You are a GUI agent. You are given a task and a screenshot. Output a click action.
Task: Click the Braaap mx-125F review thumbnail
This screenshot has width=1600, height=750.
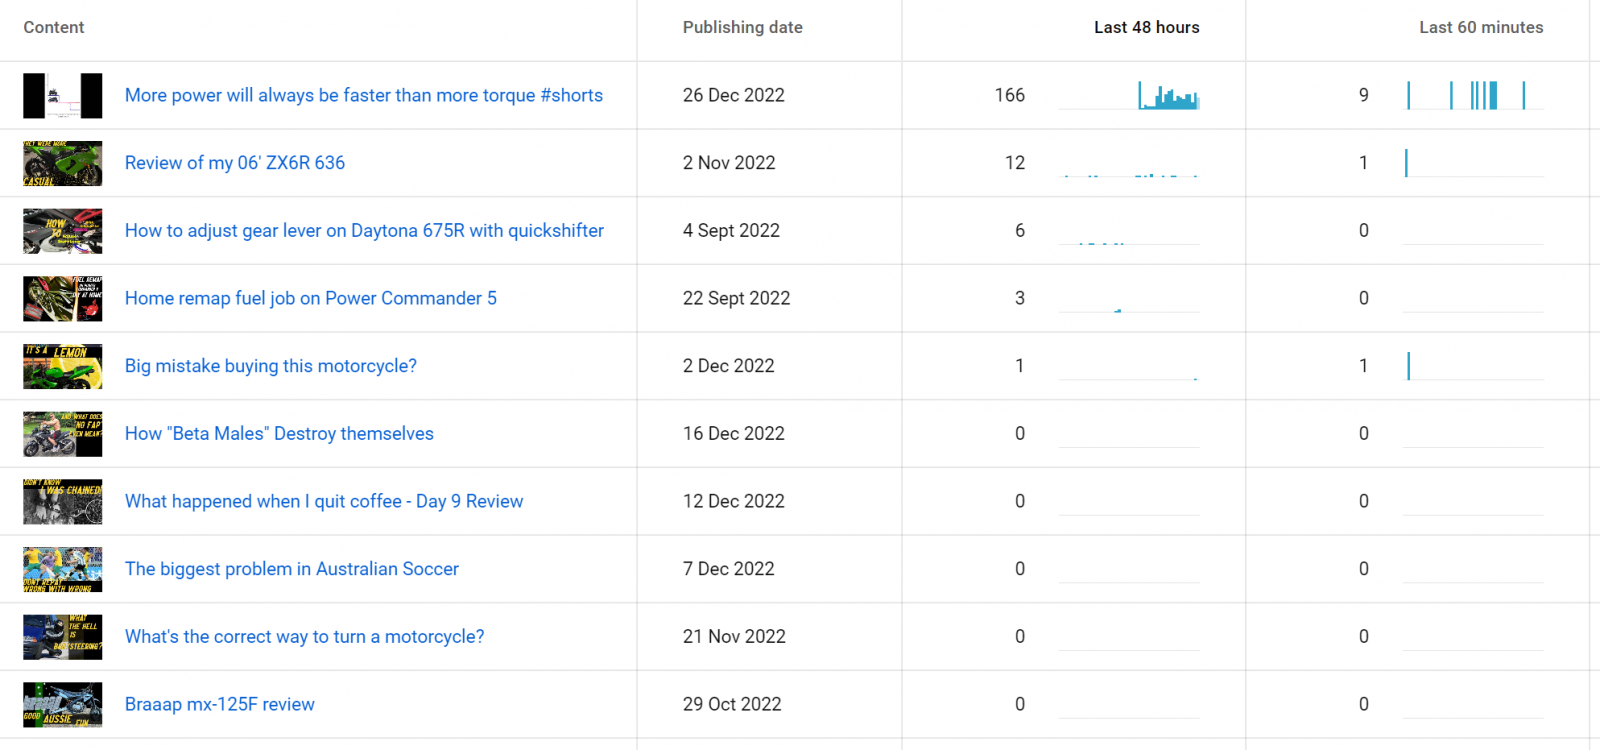tap(62, 704)
